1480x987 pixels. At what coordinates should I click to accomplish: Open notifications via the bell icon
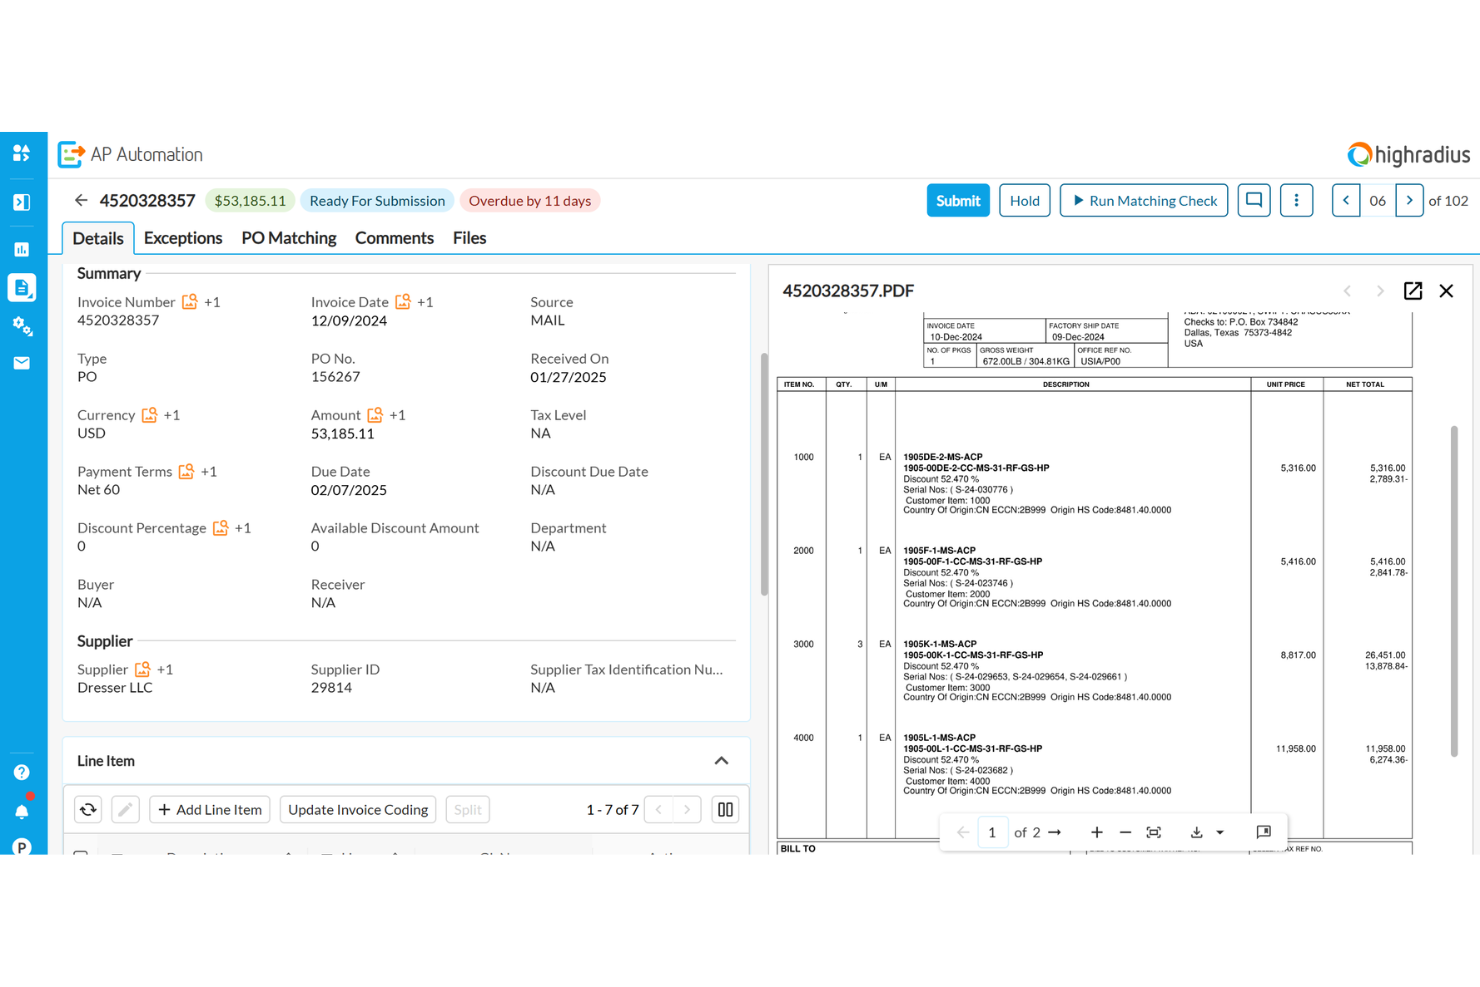[22, 811]
